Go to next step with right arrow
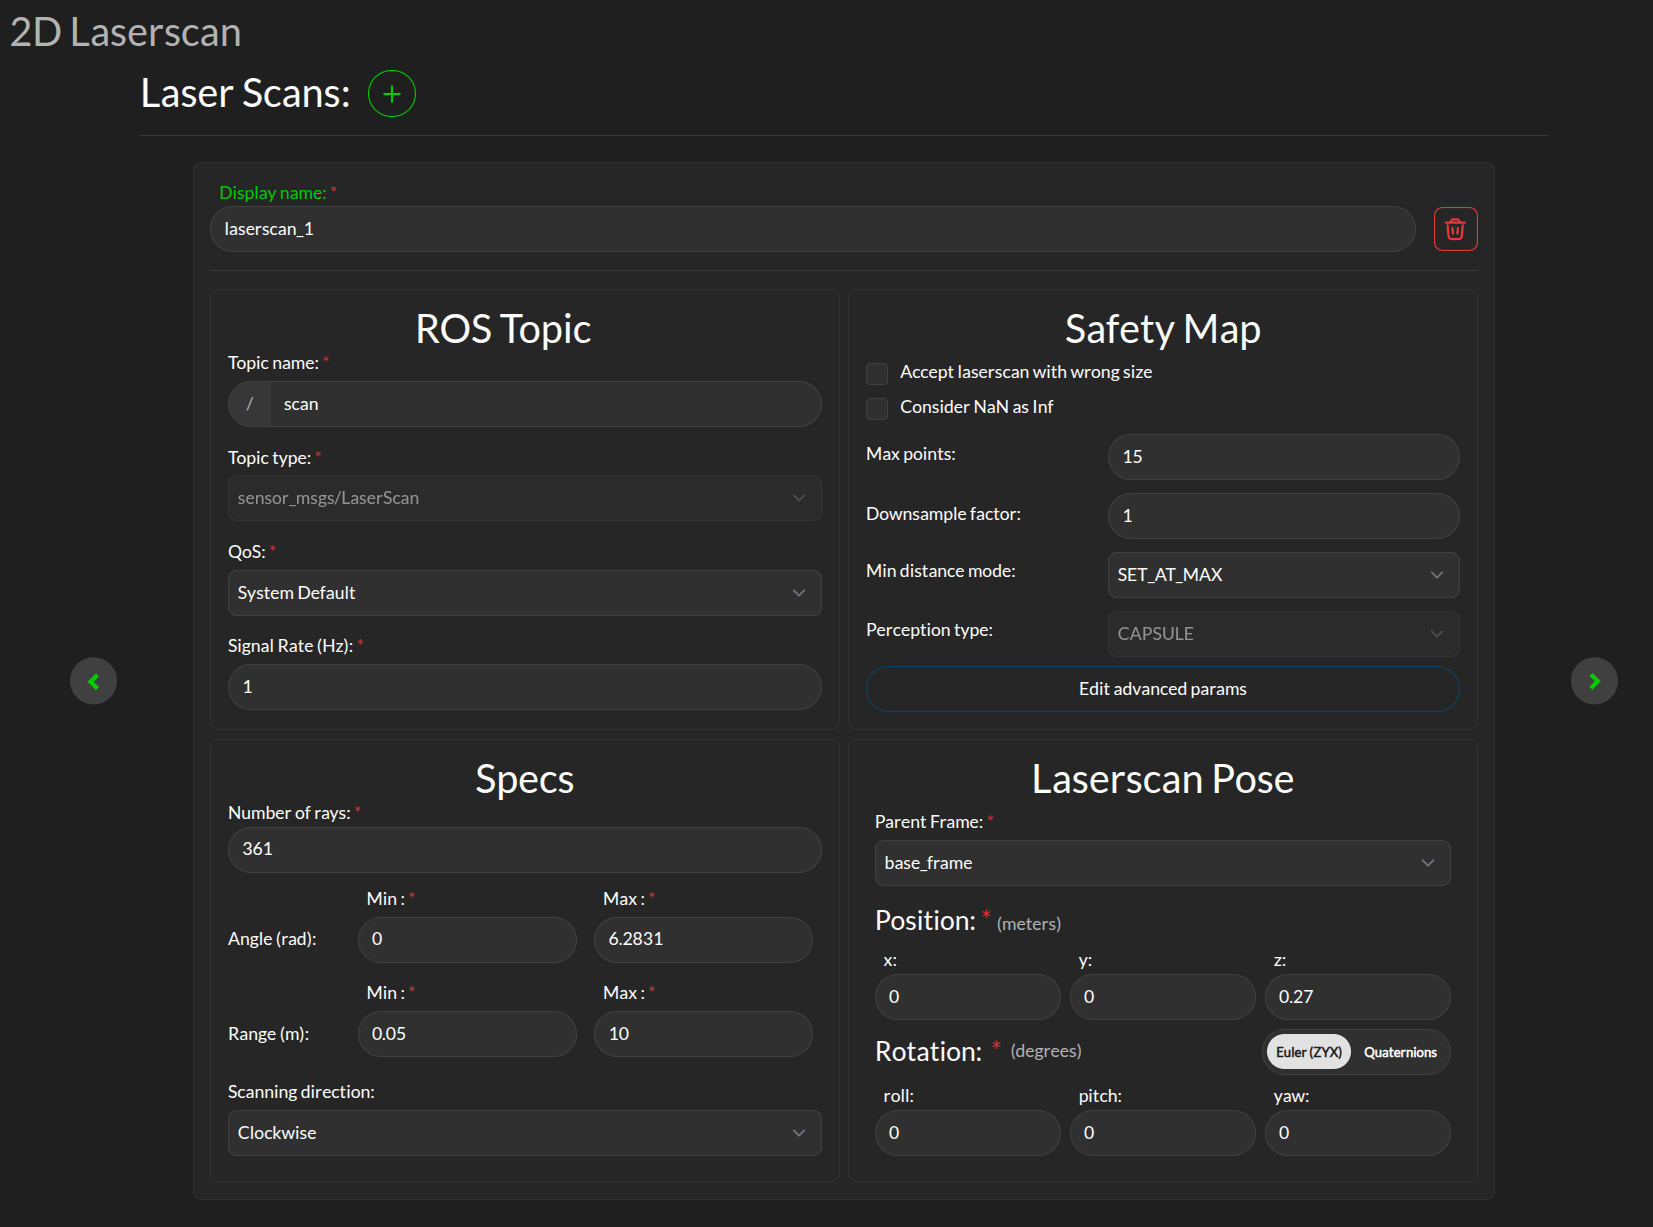This screenshot has height=1227, width=1653. click(1594, 681)
